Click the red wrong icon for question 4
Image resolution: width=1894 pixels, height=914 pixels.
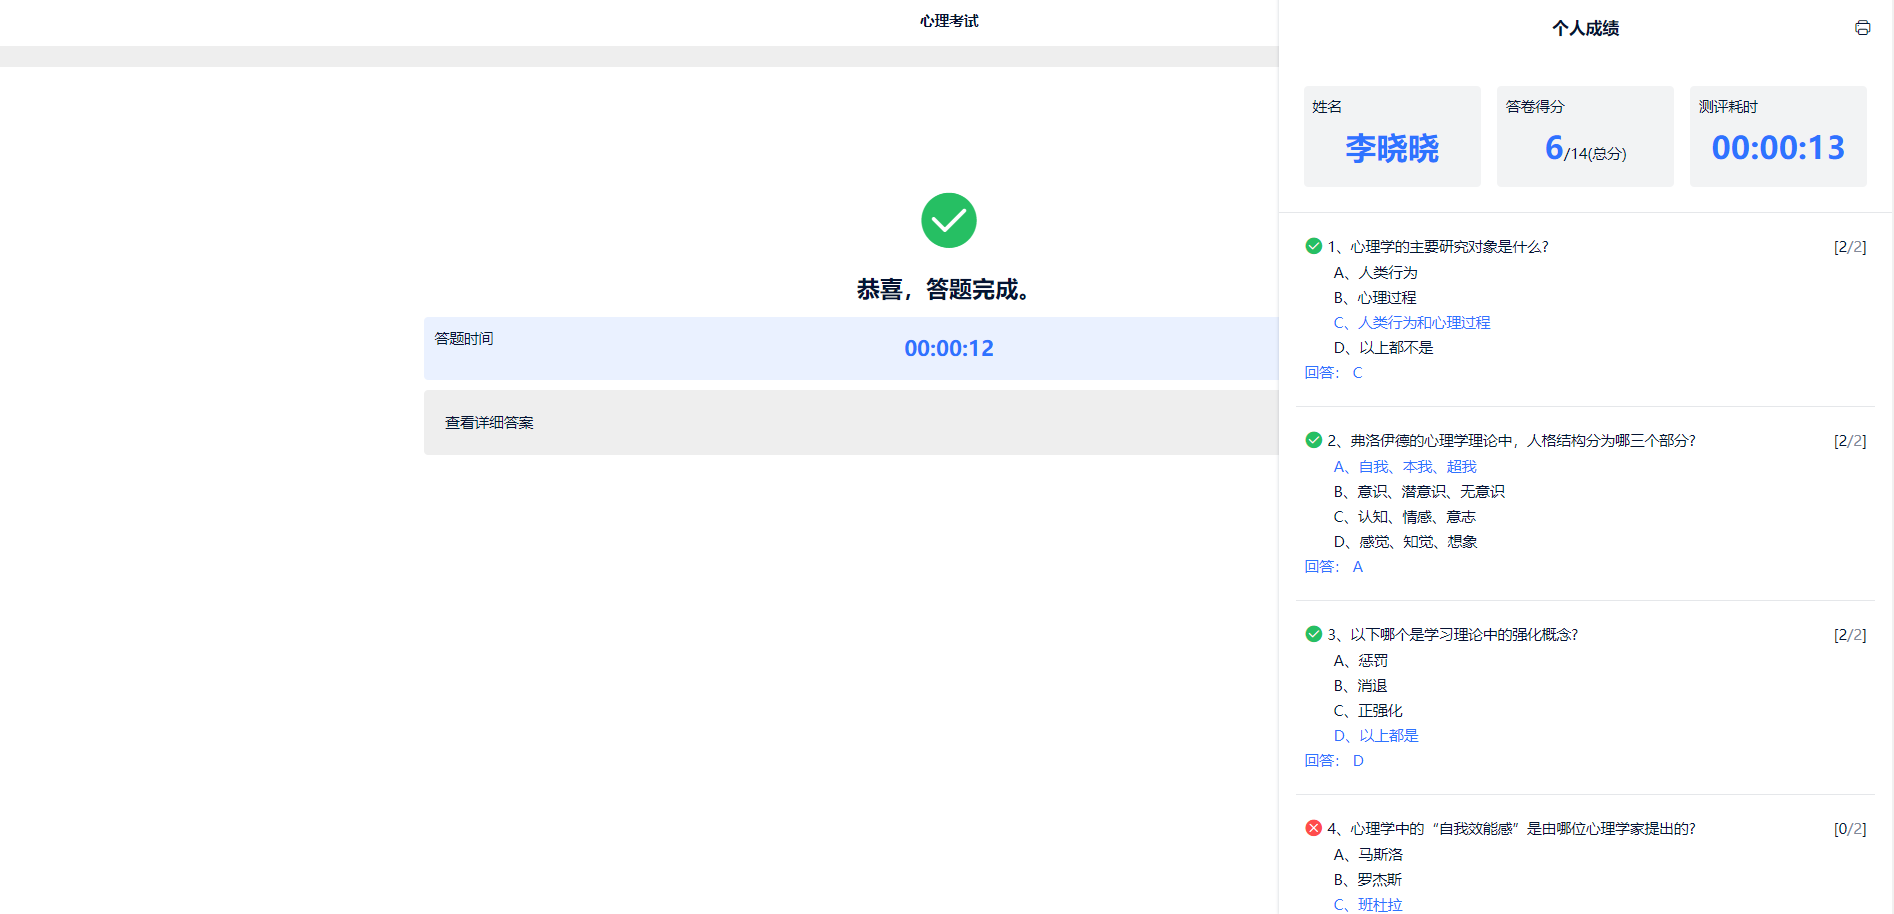(x=1314, y=828)
